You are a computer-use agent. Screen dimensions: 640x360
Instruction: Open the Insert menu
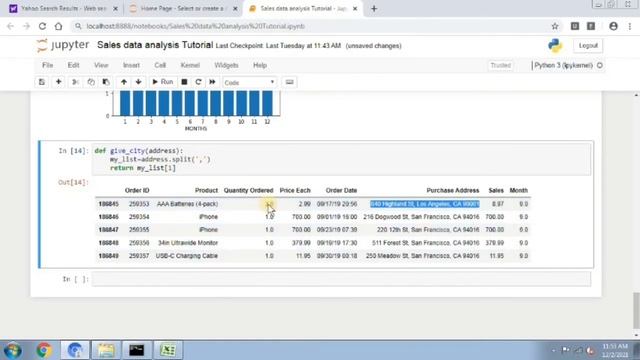(x=131, y=65)
